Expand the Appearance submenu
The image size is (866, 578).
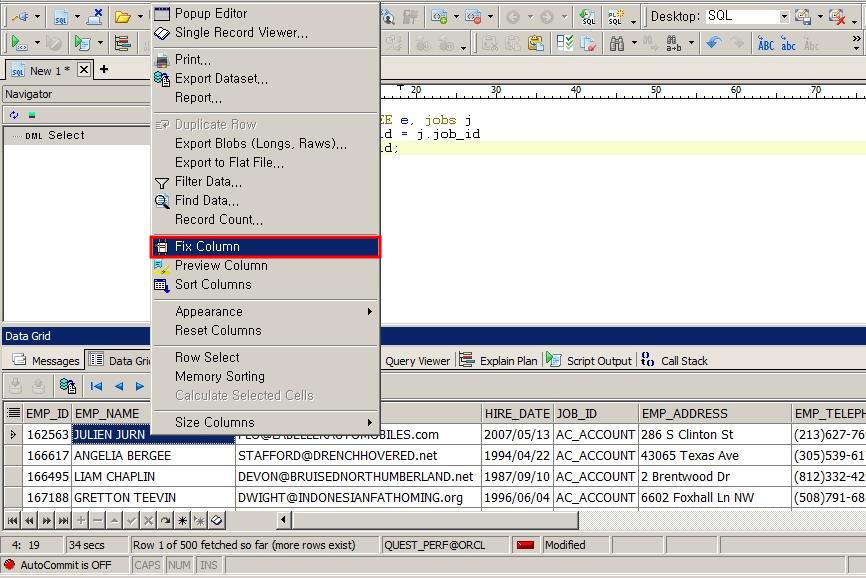265,311
